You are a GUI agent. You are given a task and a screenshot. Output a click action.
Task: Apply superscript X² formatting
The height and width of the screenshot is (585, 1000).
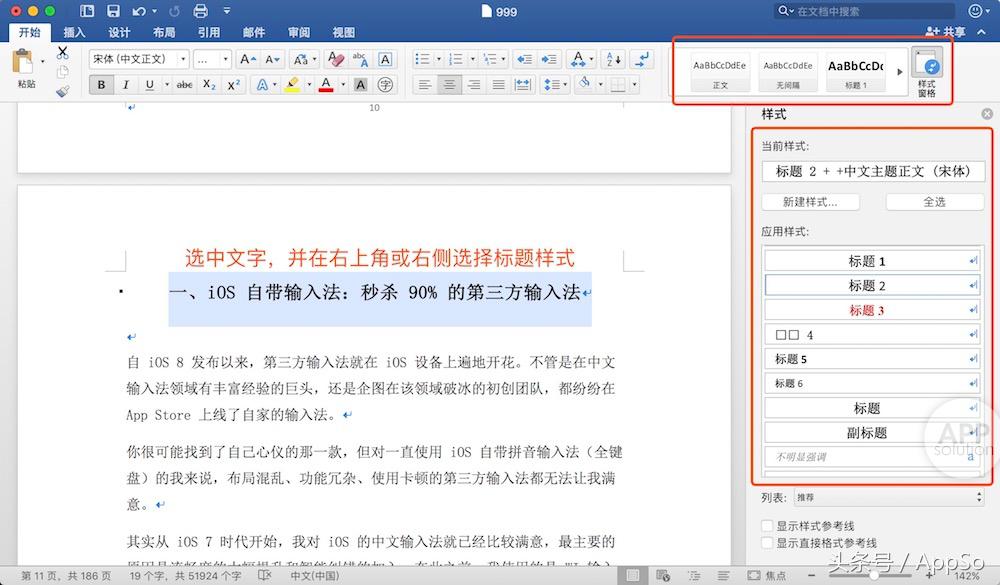click(233, 84)
